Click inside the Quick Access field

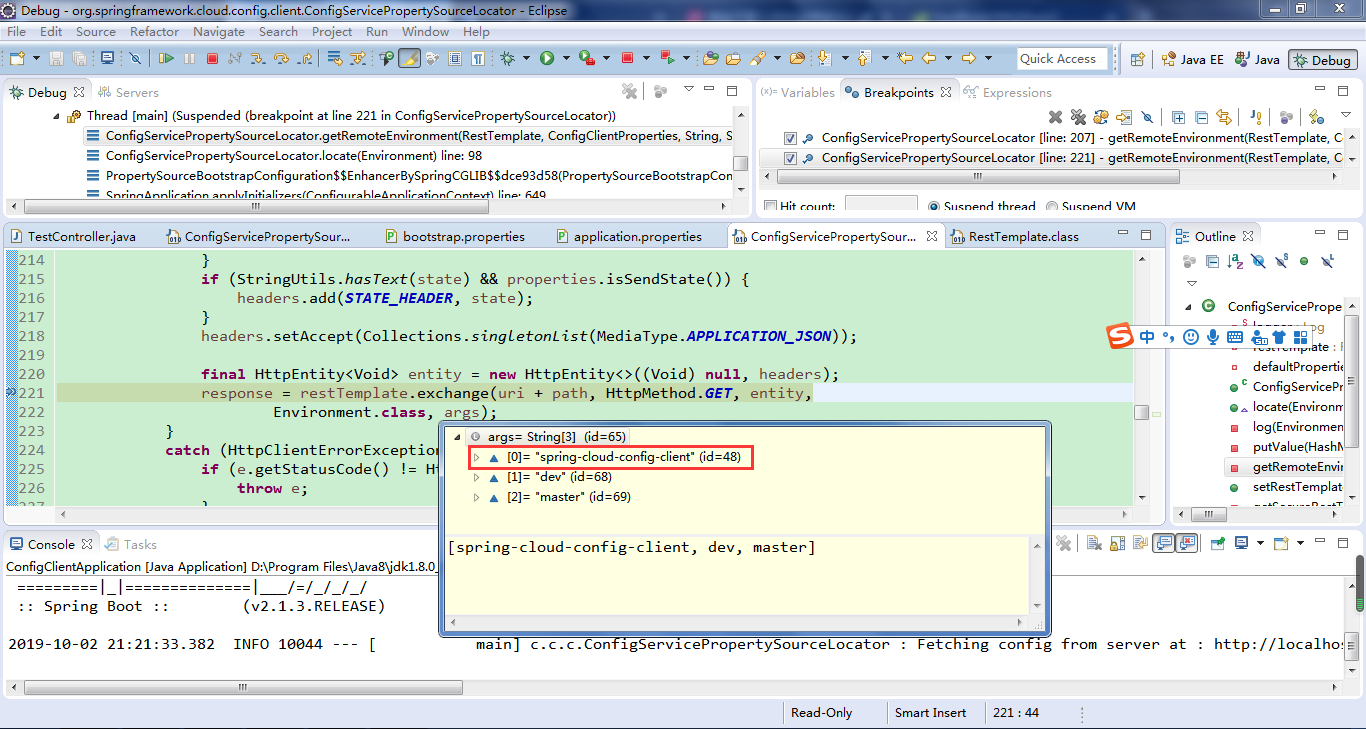(x=1062, y=58)
